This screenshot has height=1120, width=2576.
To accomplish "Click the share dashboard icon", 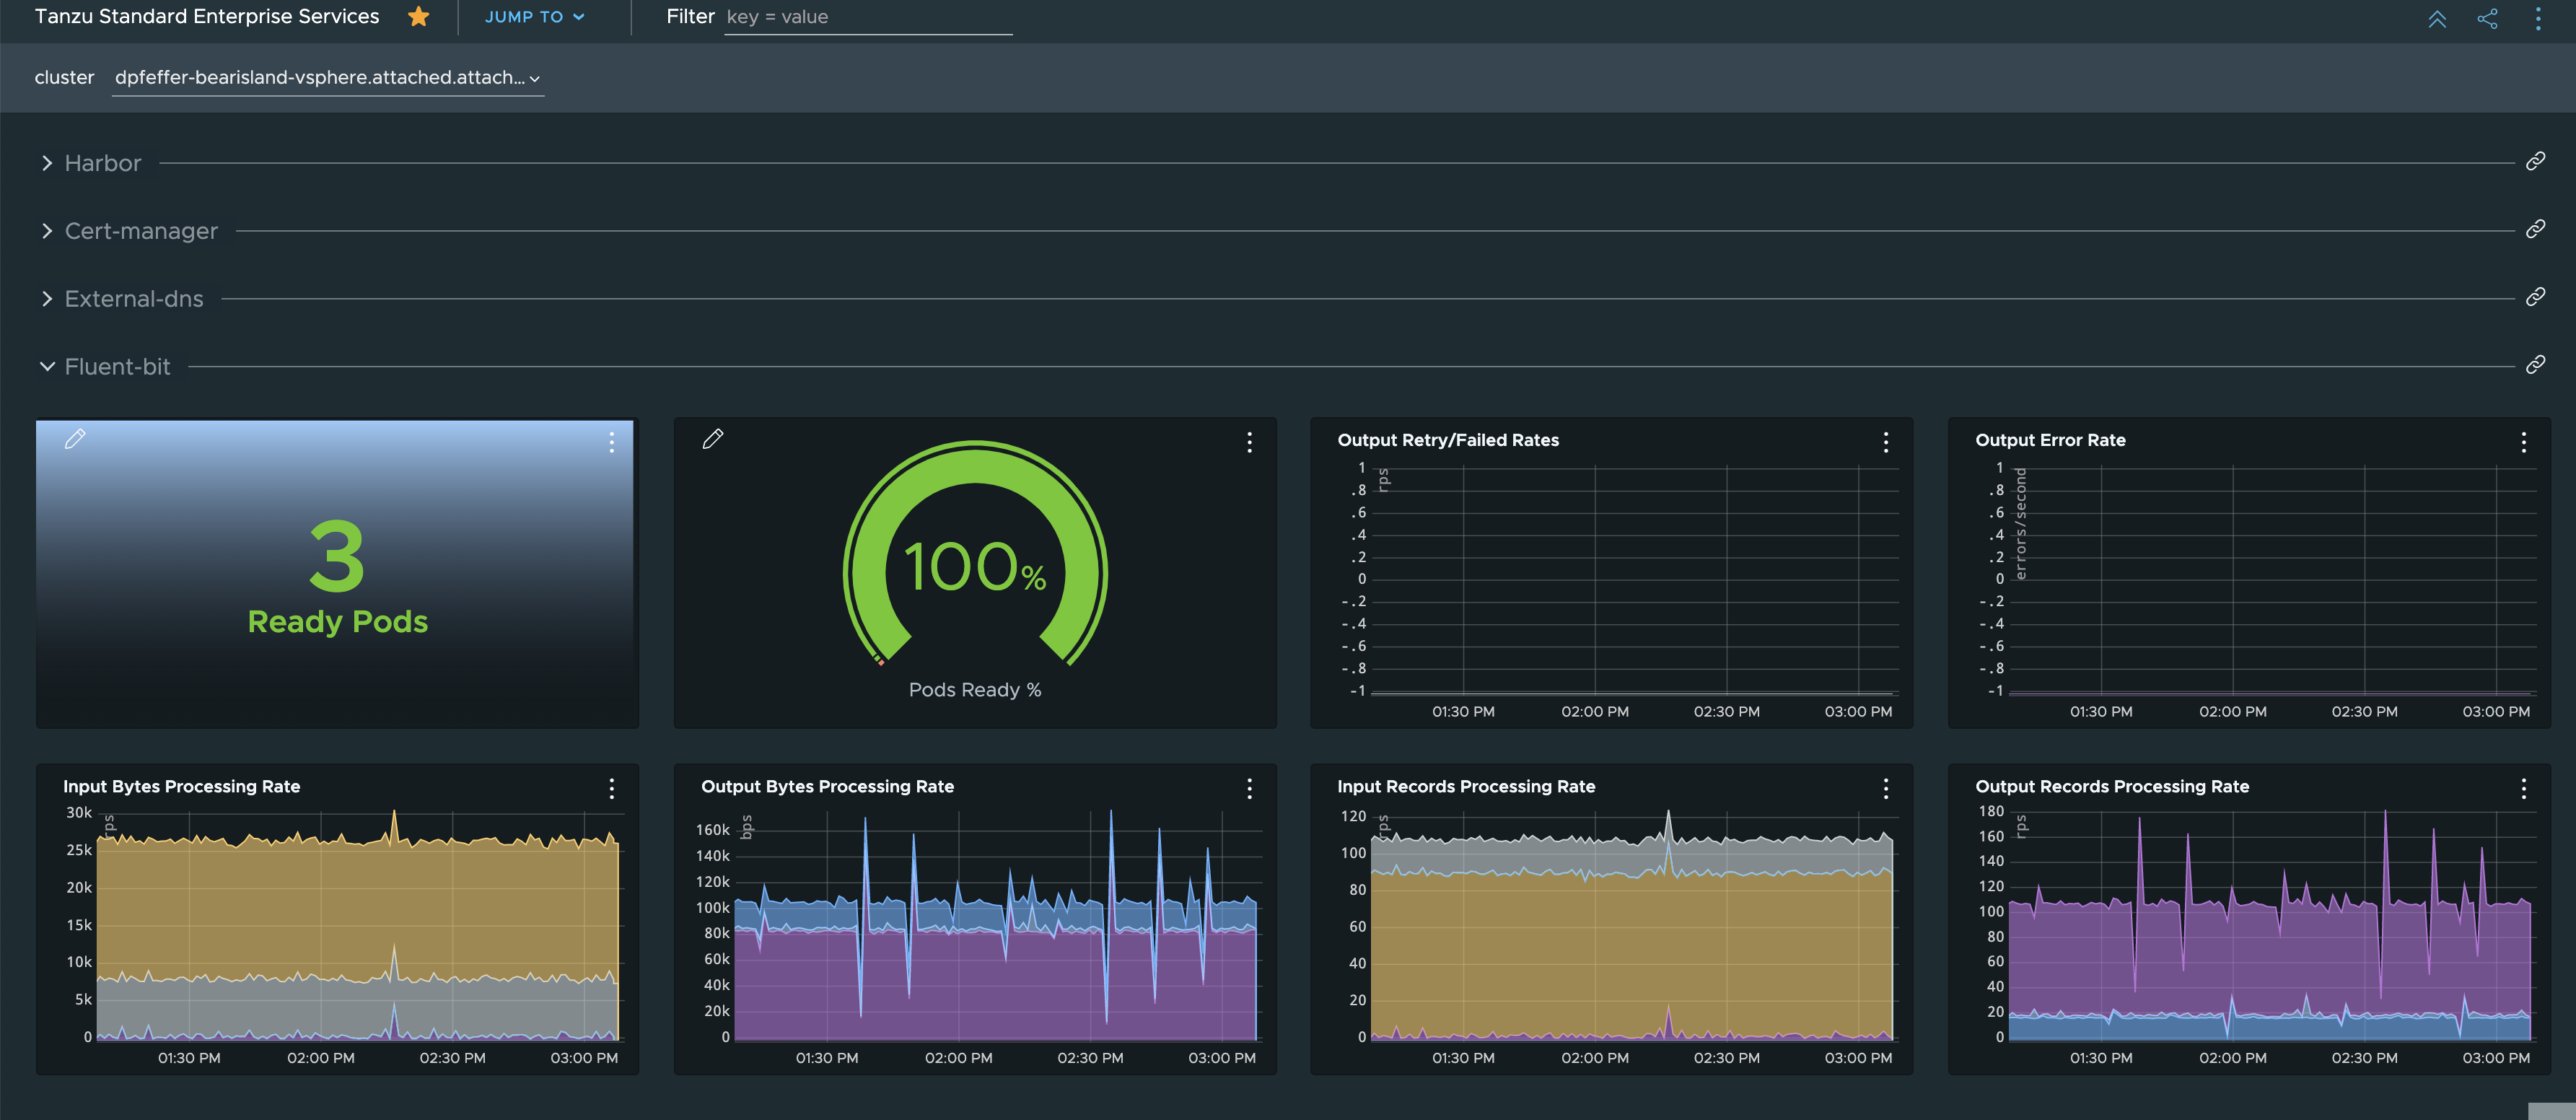I will [2487, 18].
